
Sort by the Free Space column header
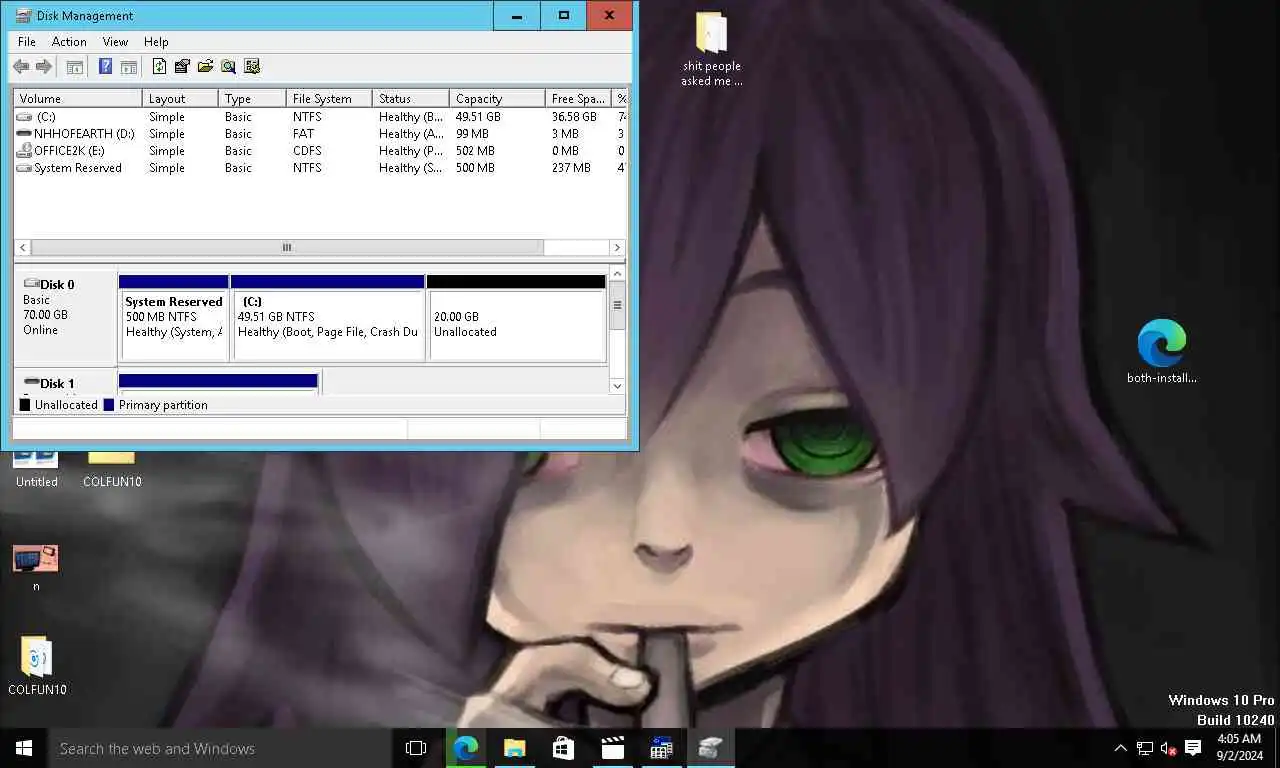coord(578,99)
